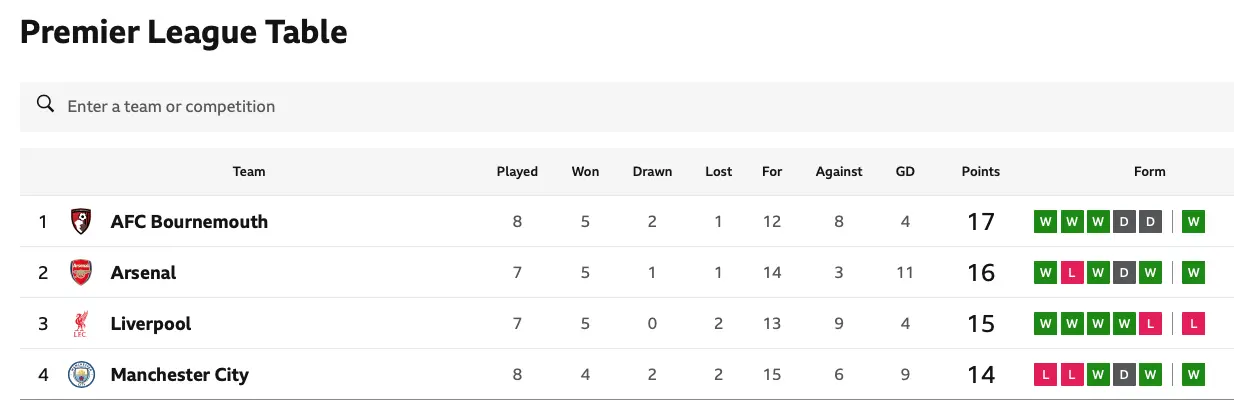Click the Points column header
The image size is (1234, 403).
[980, 171]
